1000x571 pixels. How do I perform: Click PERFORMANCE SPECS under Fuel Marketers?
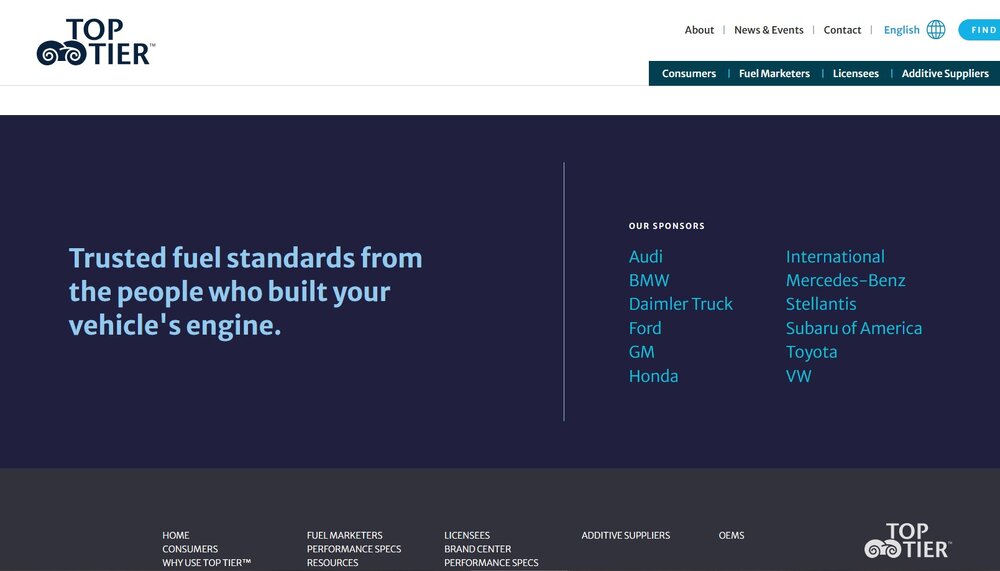tap(353, 549)
